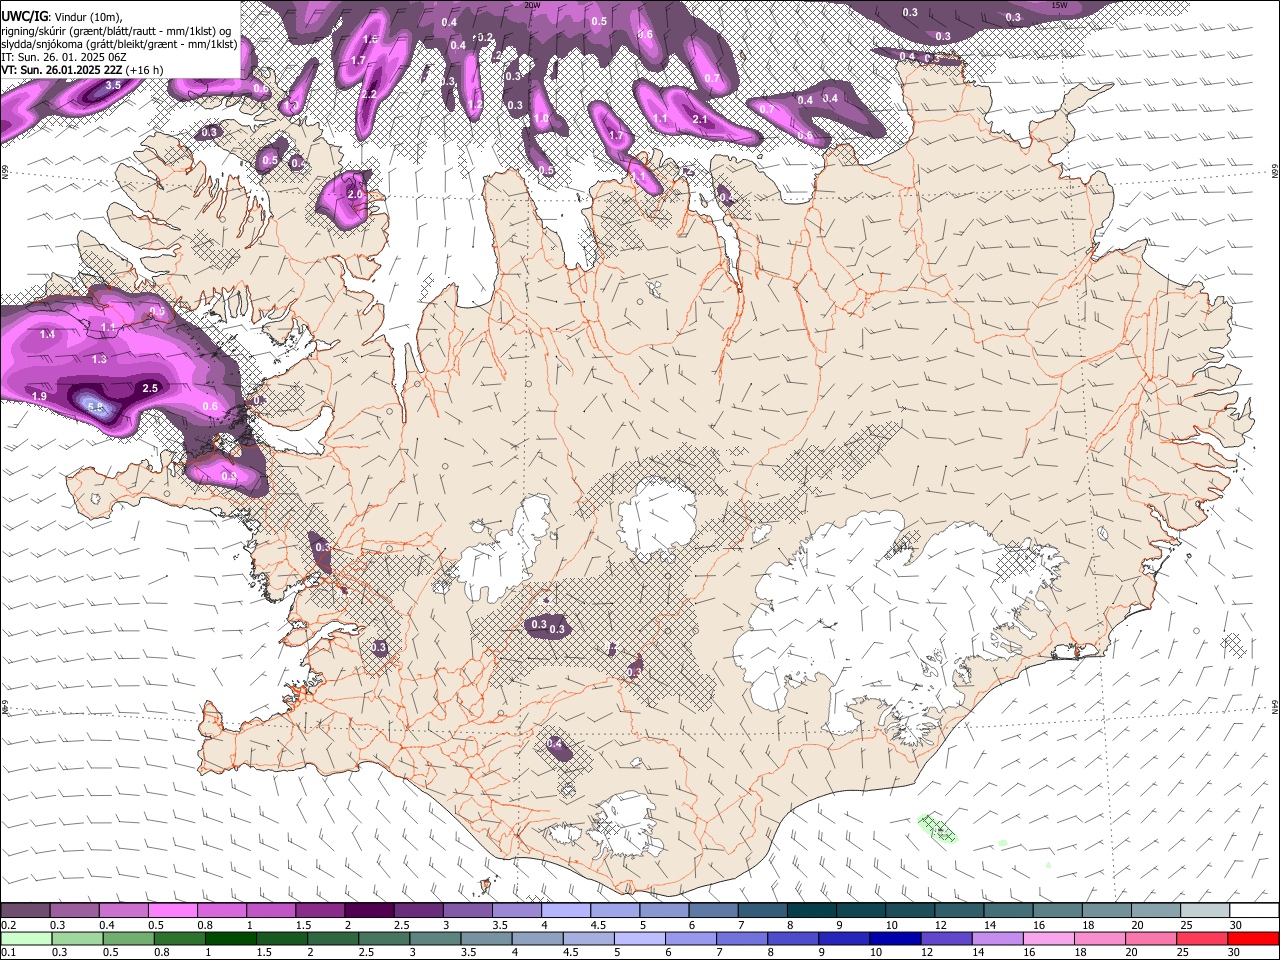Pick top-row swatch between 0.5 and 0.8
Screen dimensions: 1280x960
172,910
